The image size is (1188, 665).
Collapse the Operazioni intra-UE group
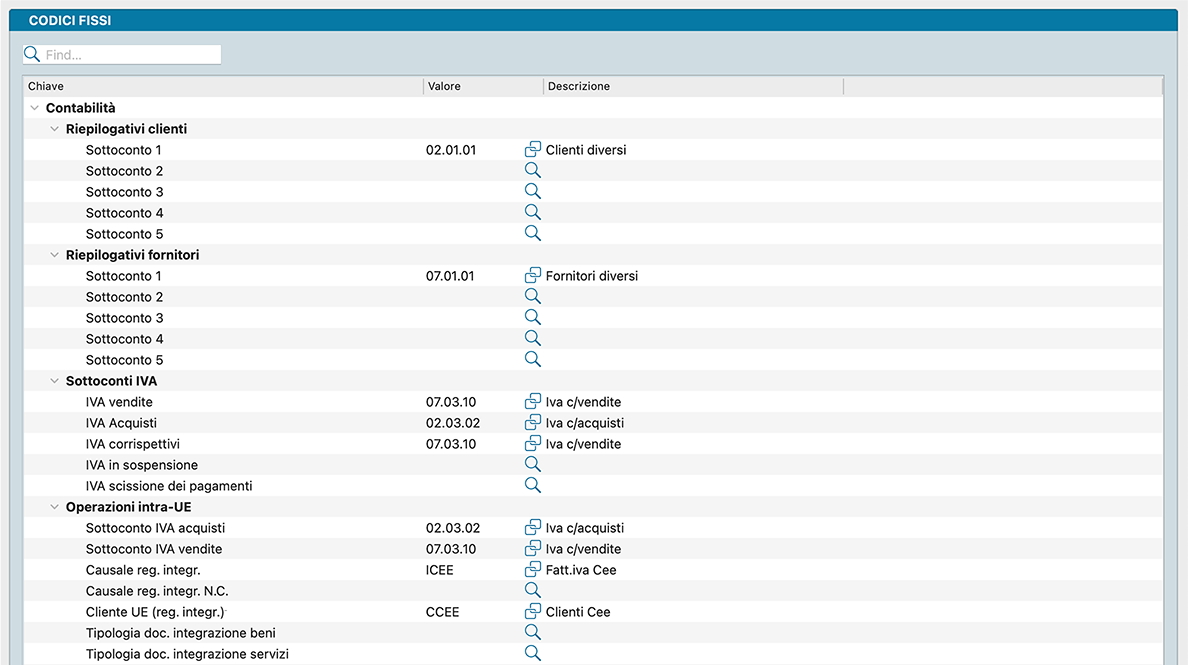[55, 507]
